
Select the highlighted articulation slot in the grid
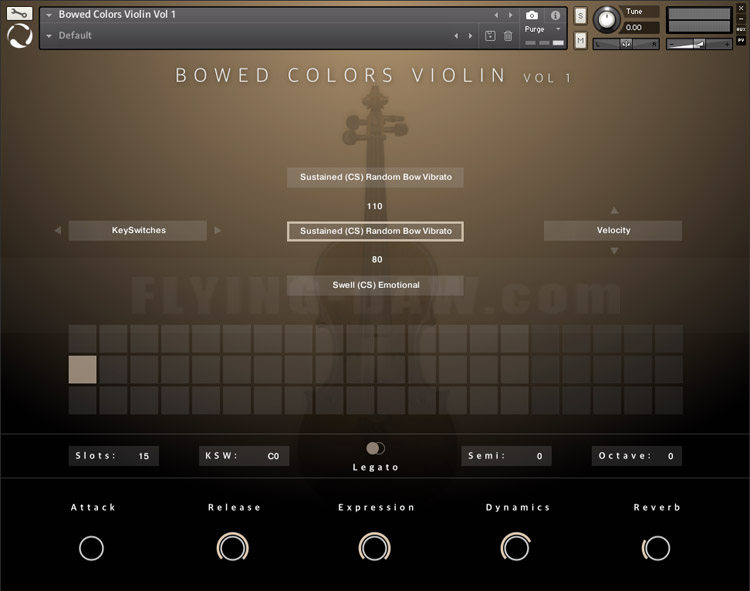[82, 369]
